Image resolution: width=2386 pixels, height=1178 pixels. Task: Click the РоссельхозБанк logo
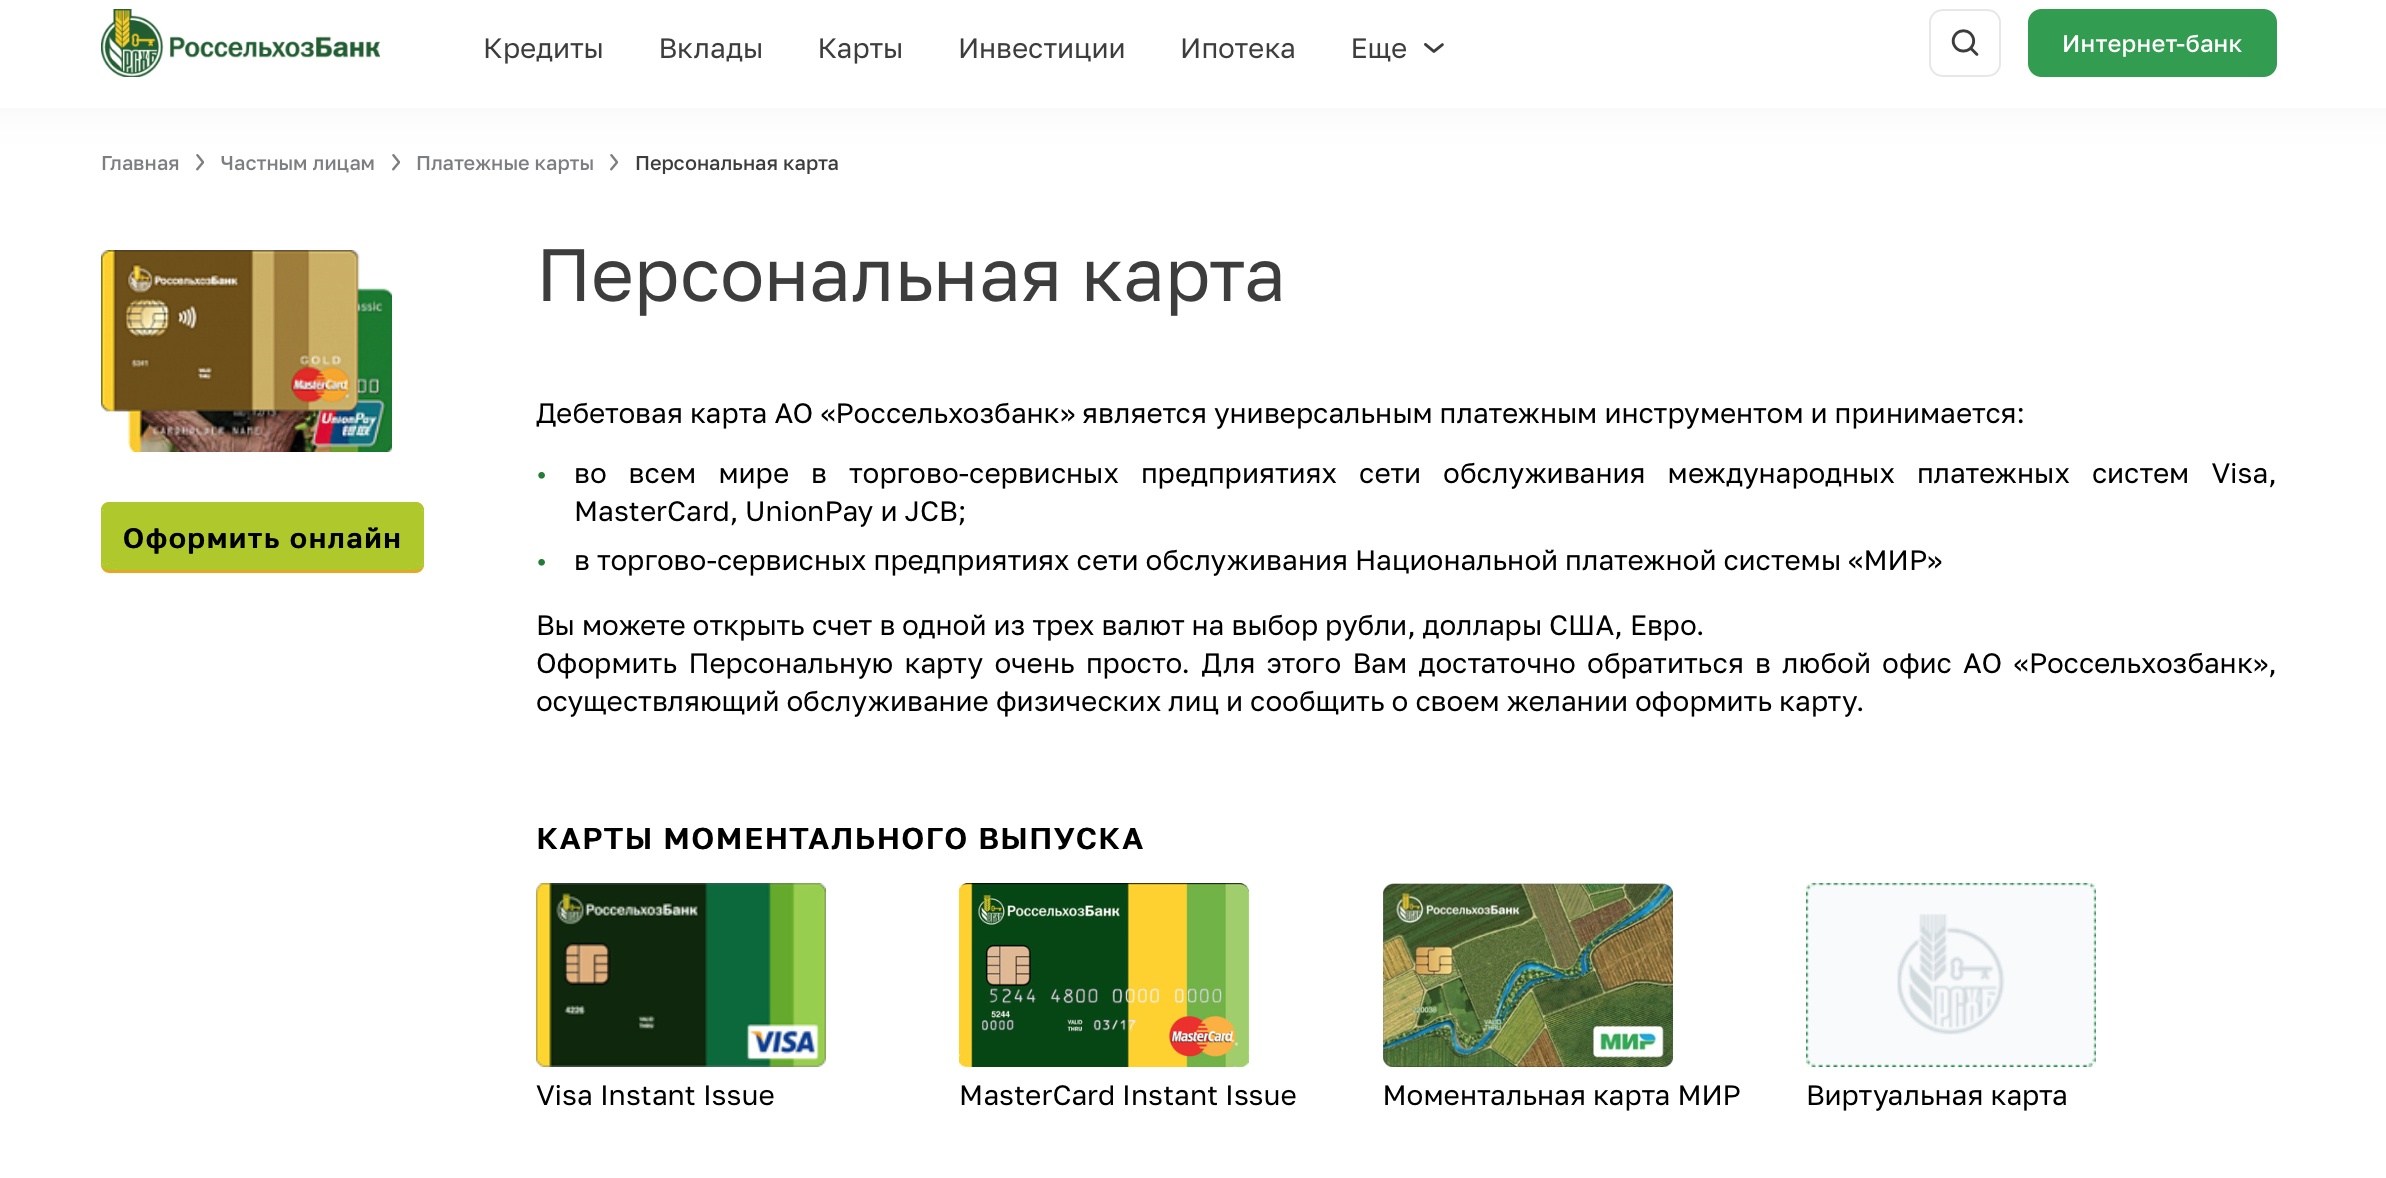click(240, 44)
